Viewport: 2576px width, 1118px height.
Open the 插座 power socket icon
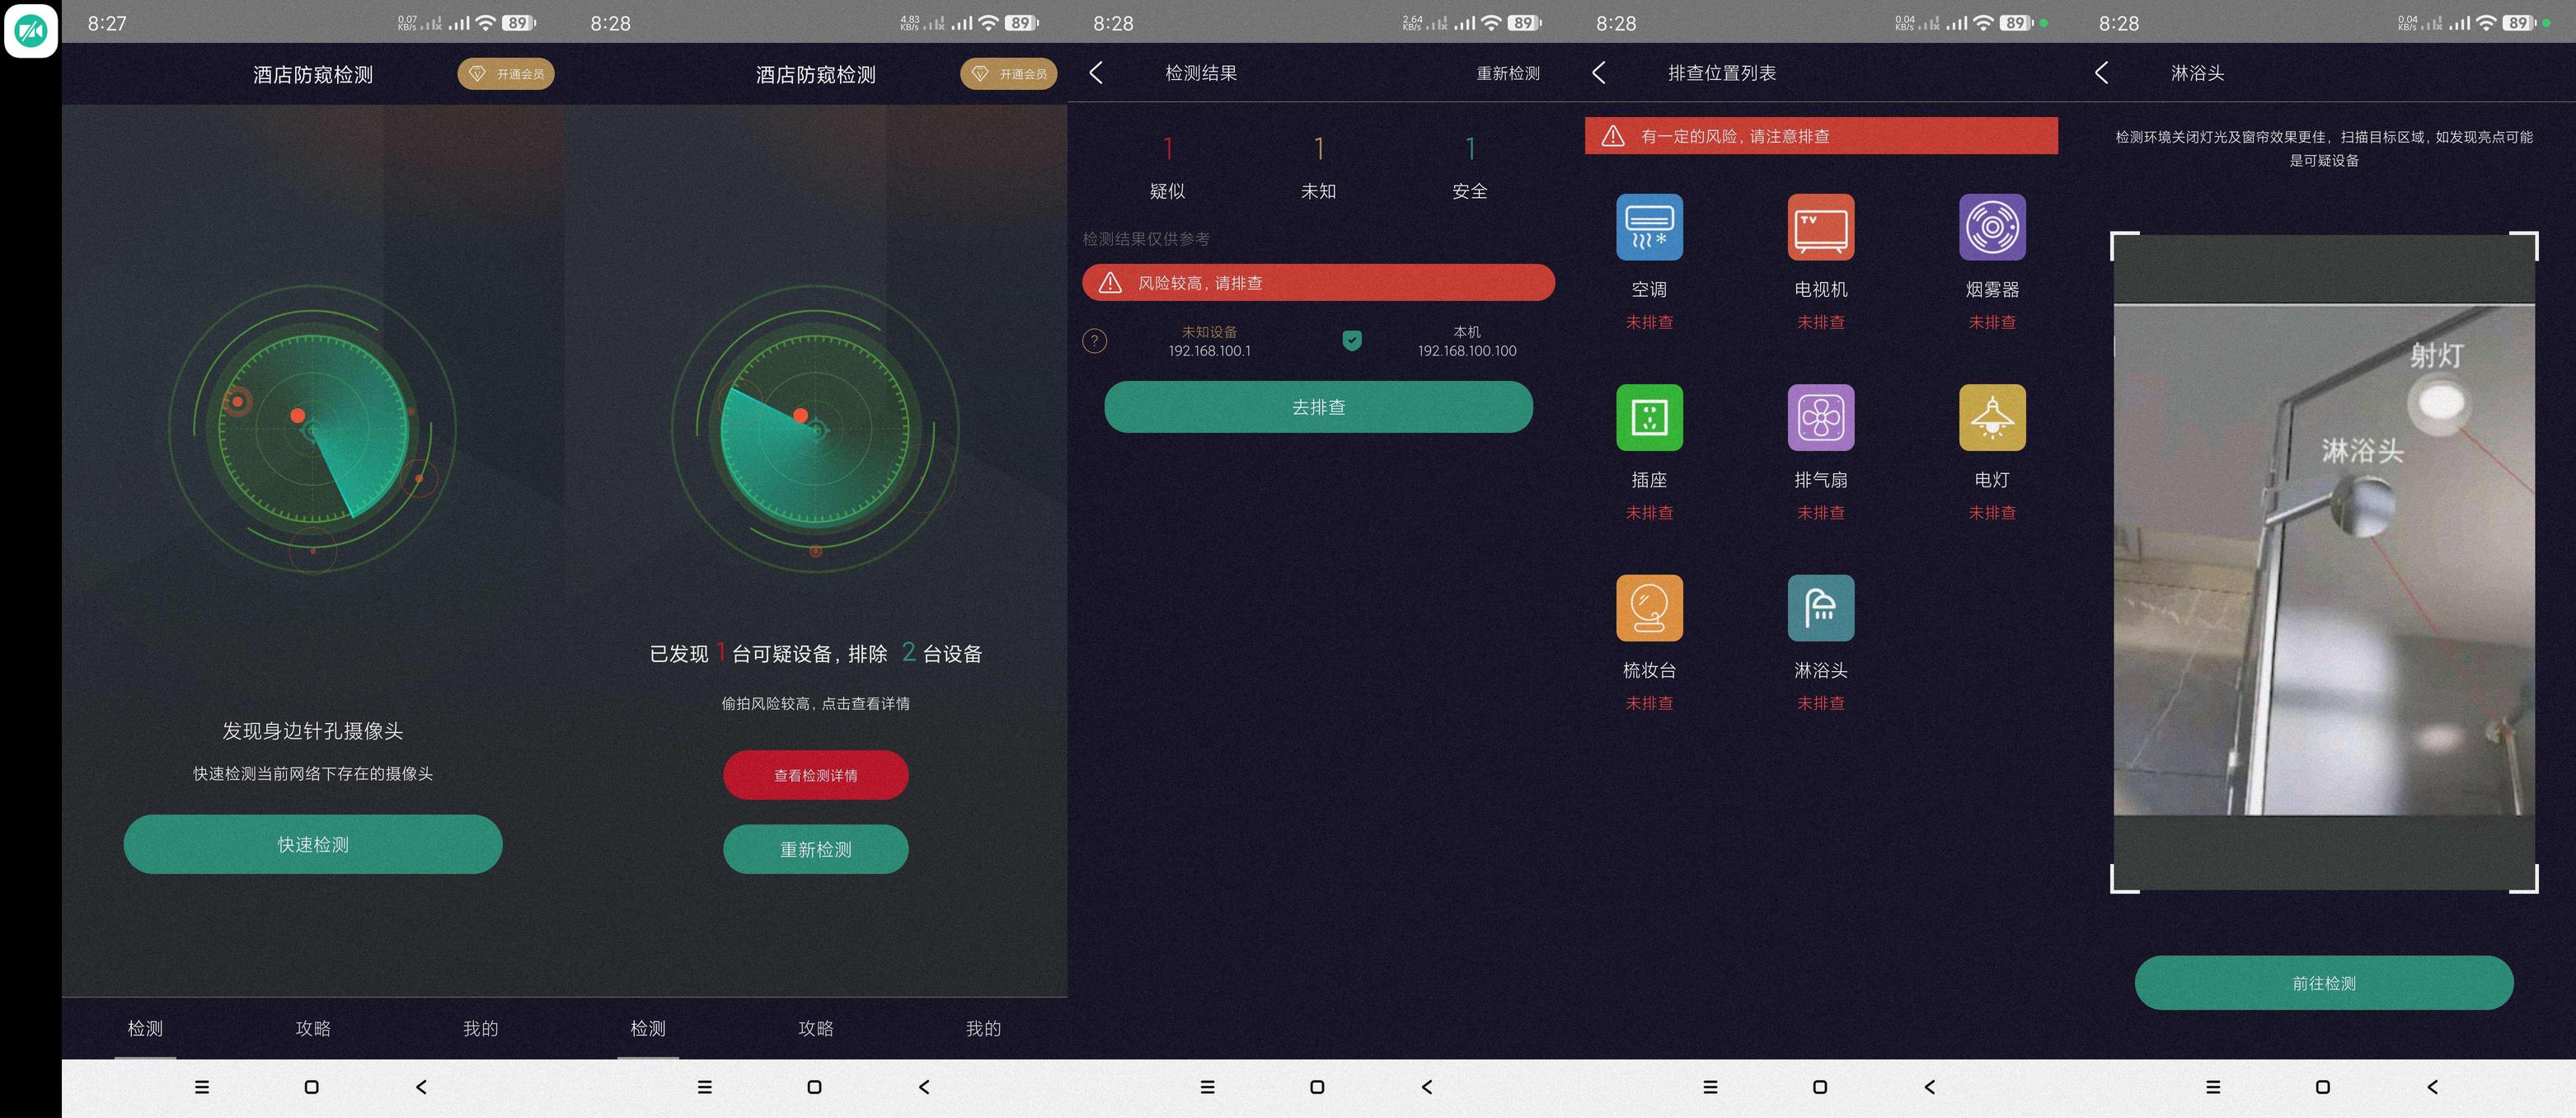[1649, 417]
